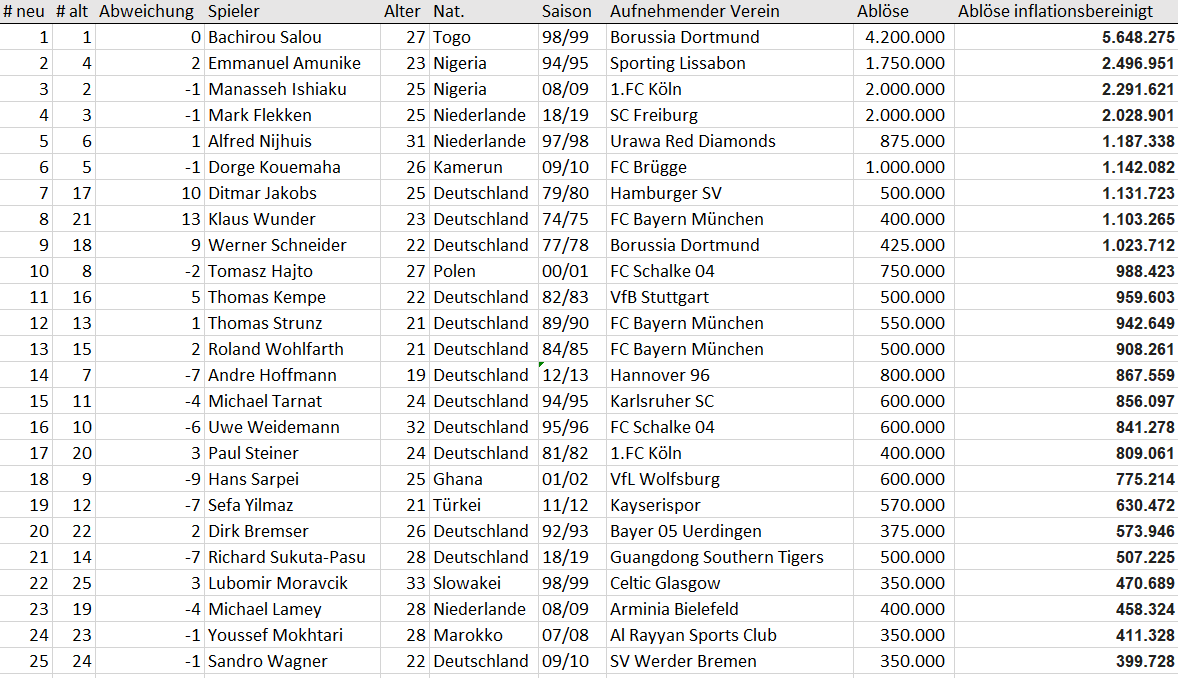
Task: Click the cell with Urawa Red Diamonds
Action: click(729, 141)
